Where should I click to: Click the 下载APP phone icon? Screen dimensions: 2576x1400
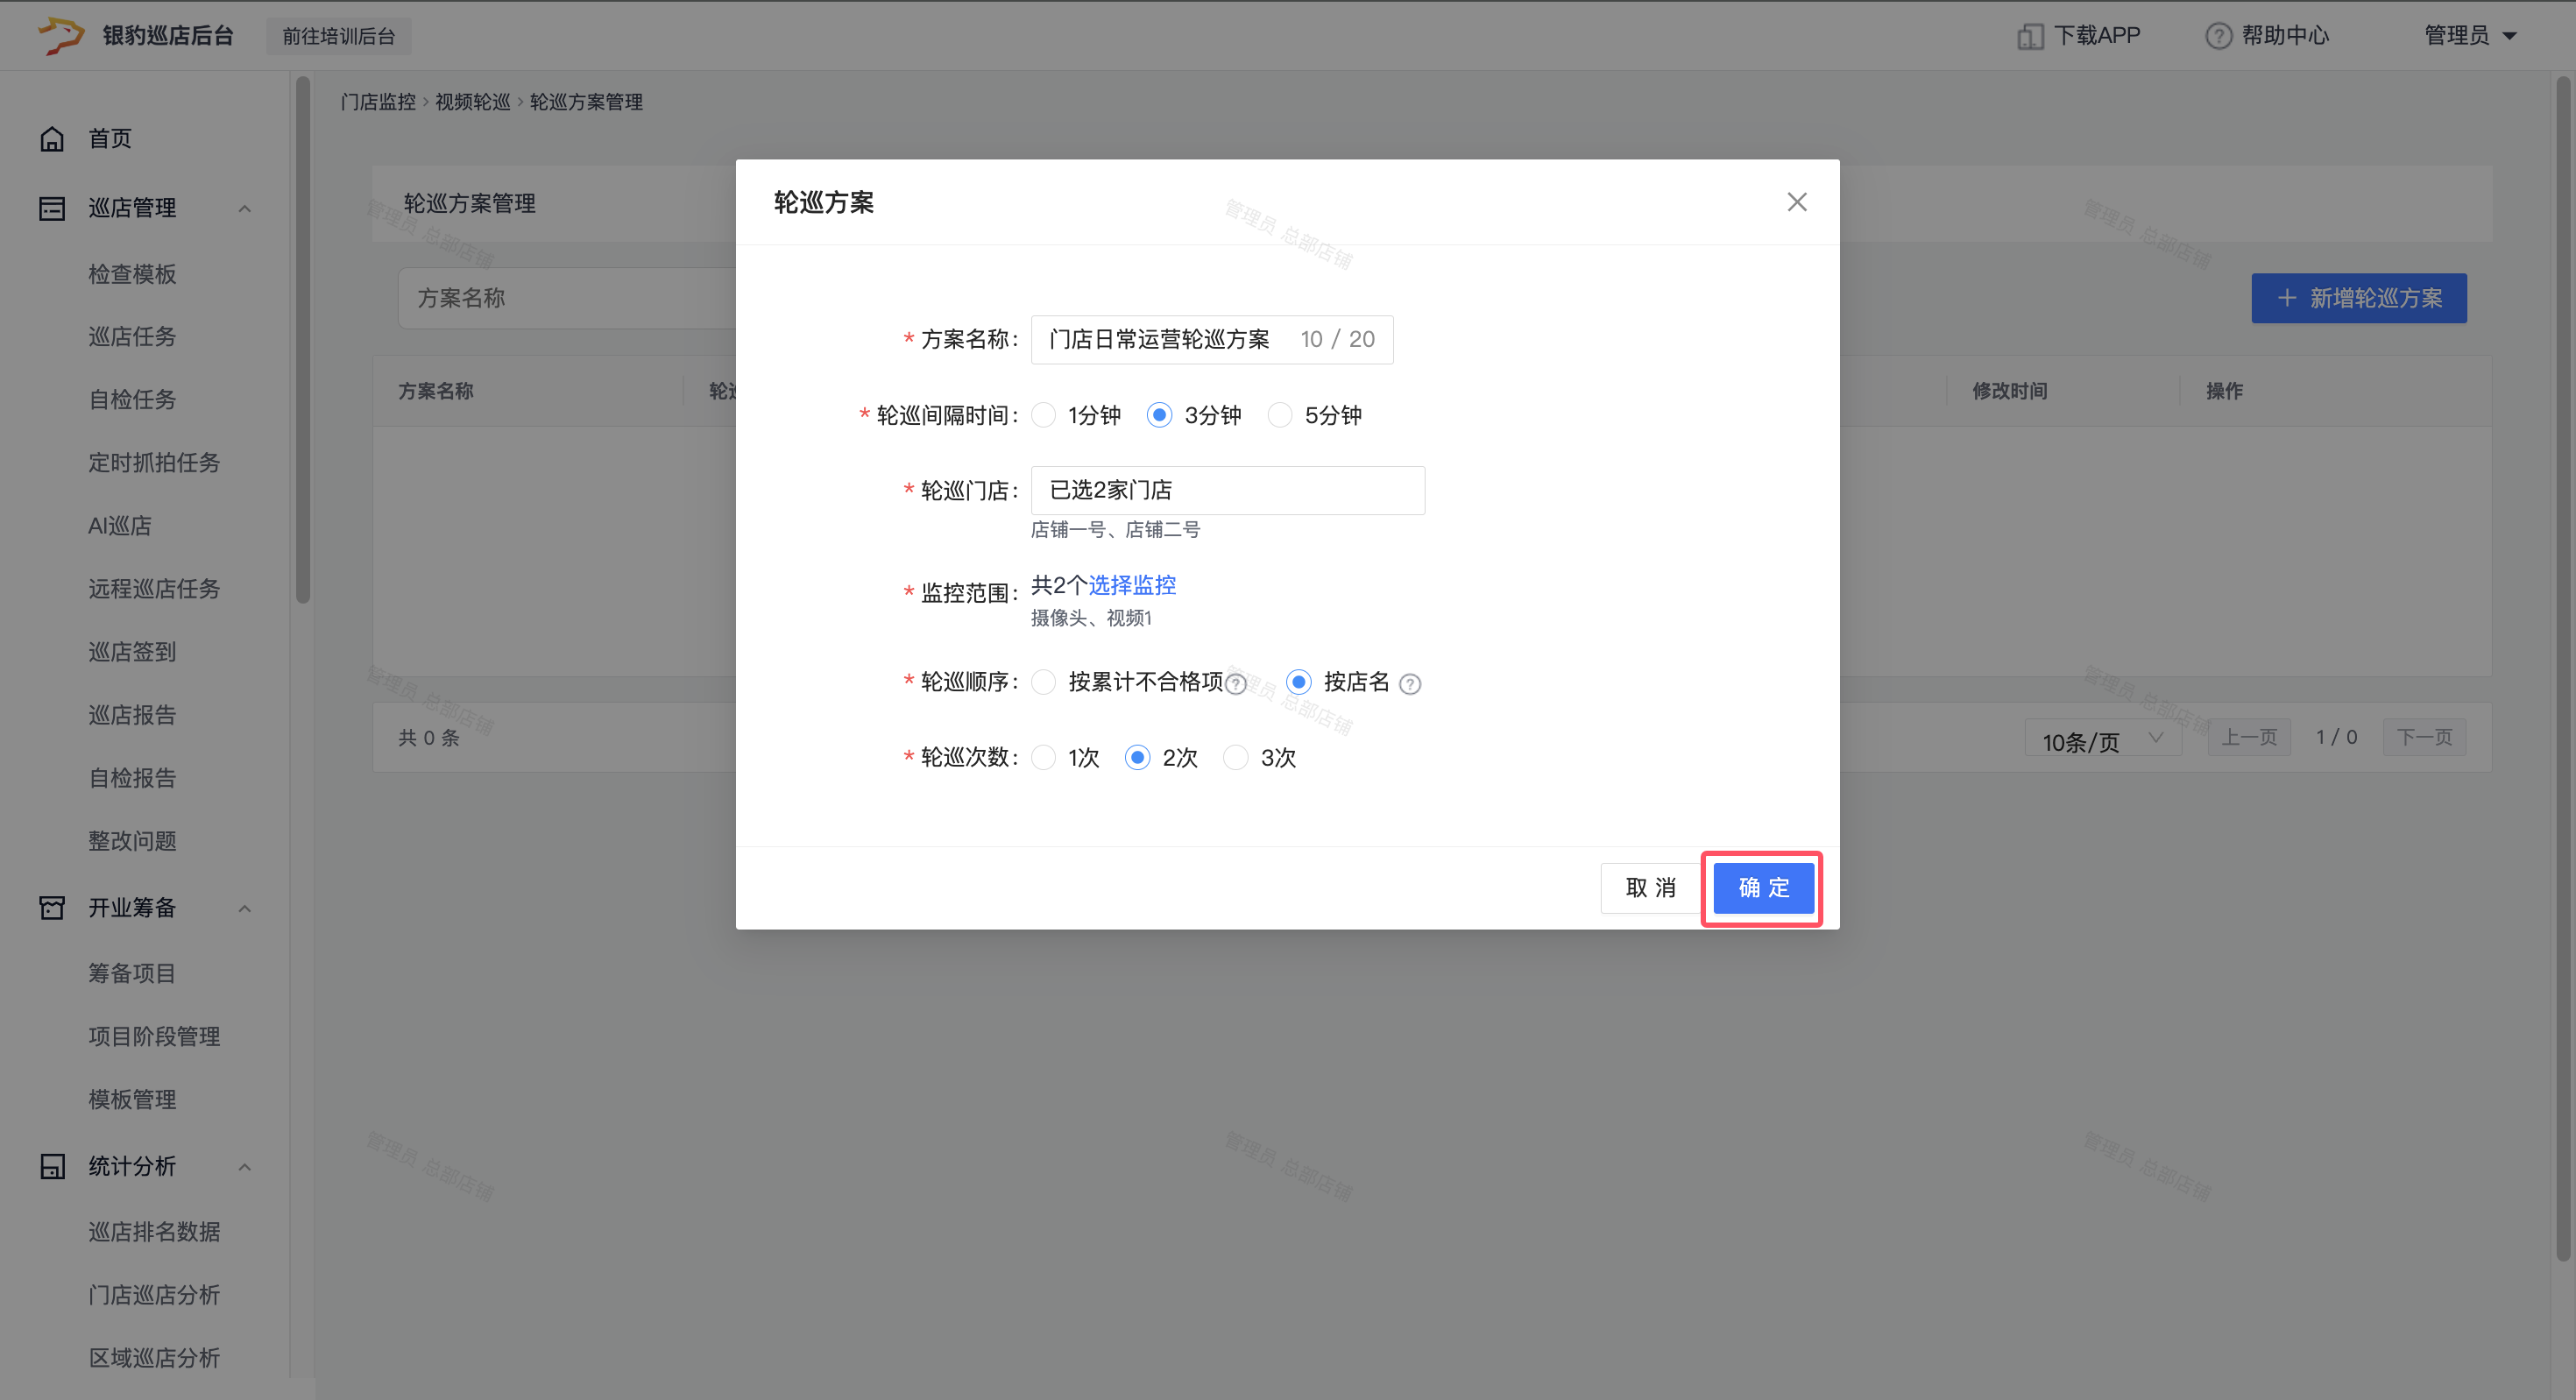click(x=2029, y=36)
